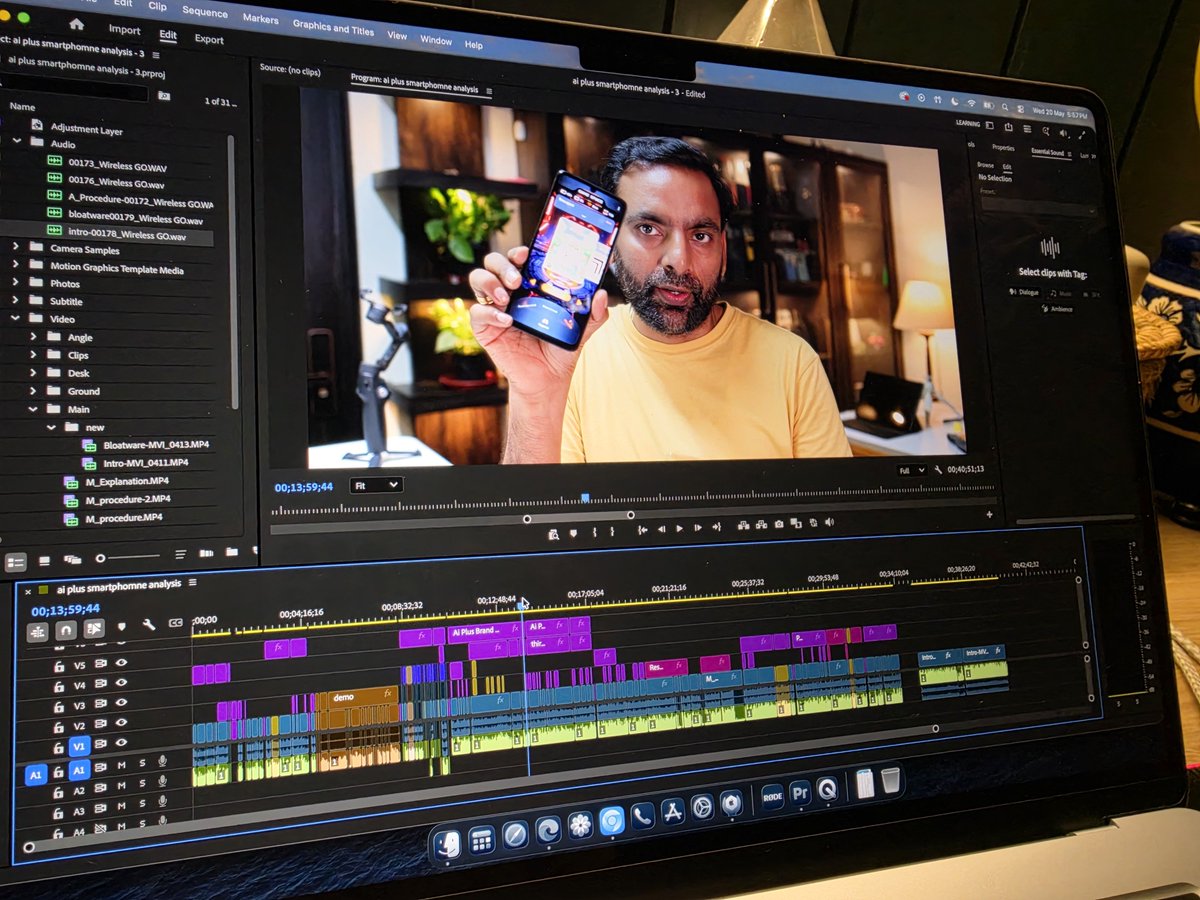Switch project panel to icon view
This screenshot has height=900, width=1200.
(44, 560)
